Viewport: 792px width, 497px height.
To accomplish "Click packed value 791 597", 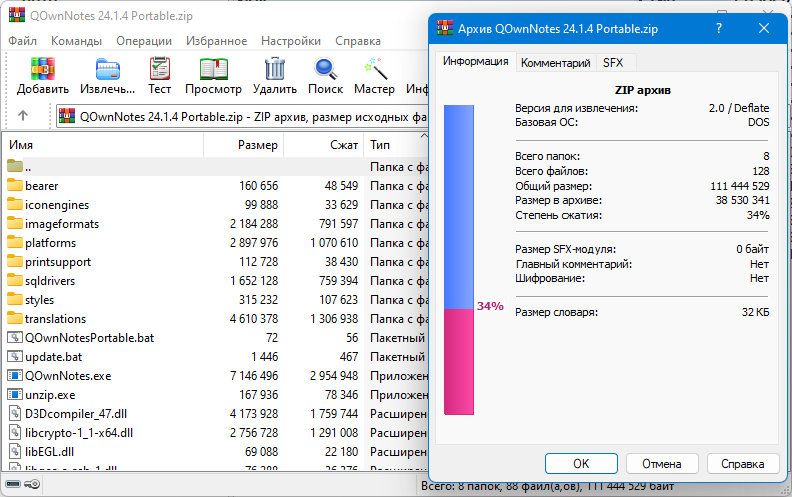I will (x=338, y=224).
